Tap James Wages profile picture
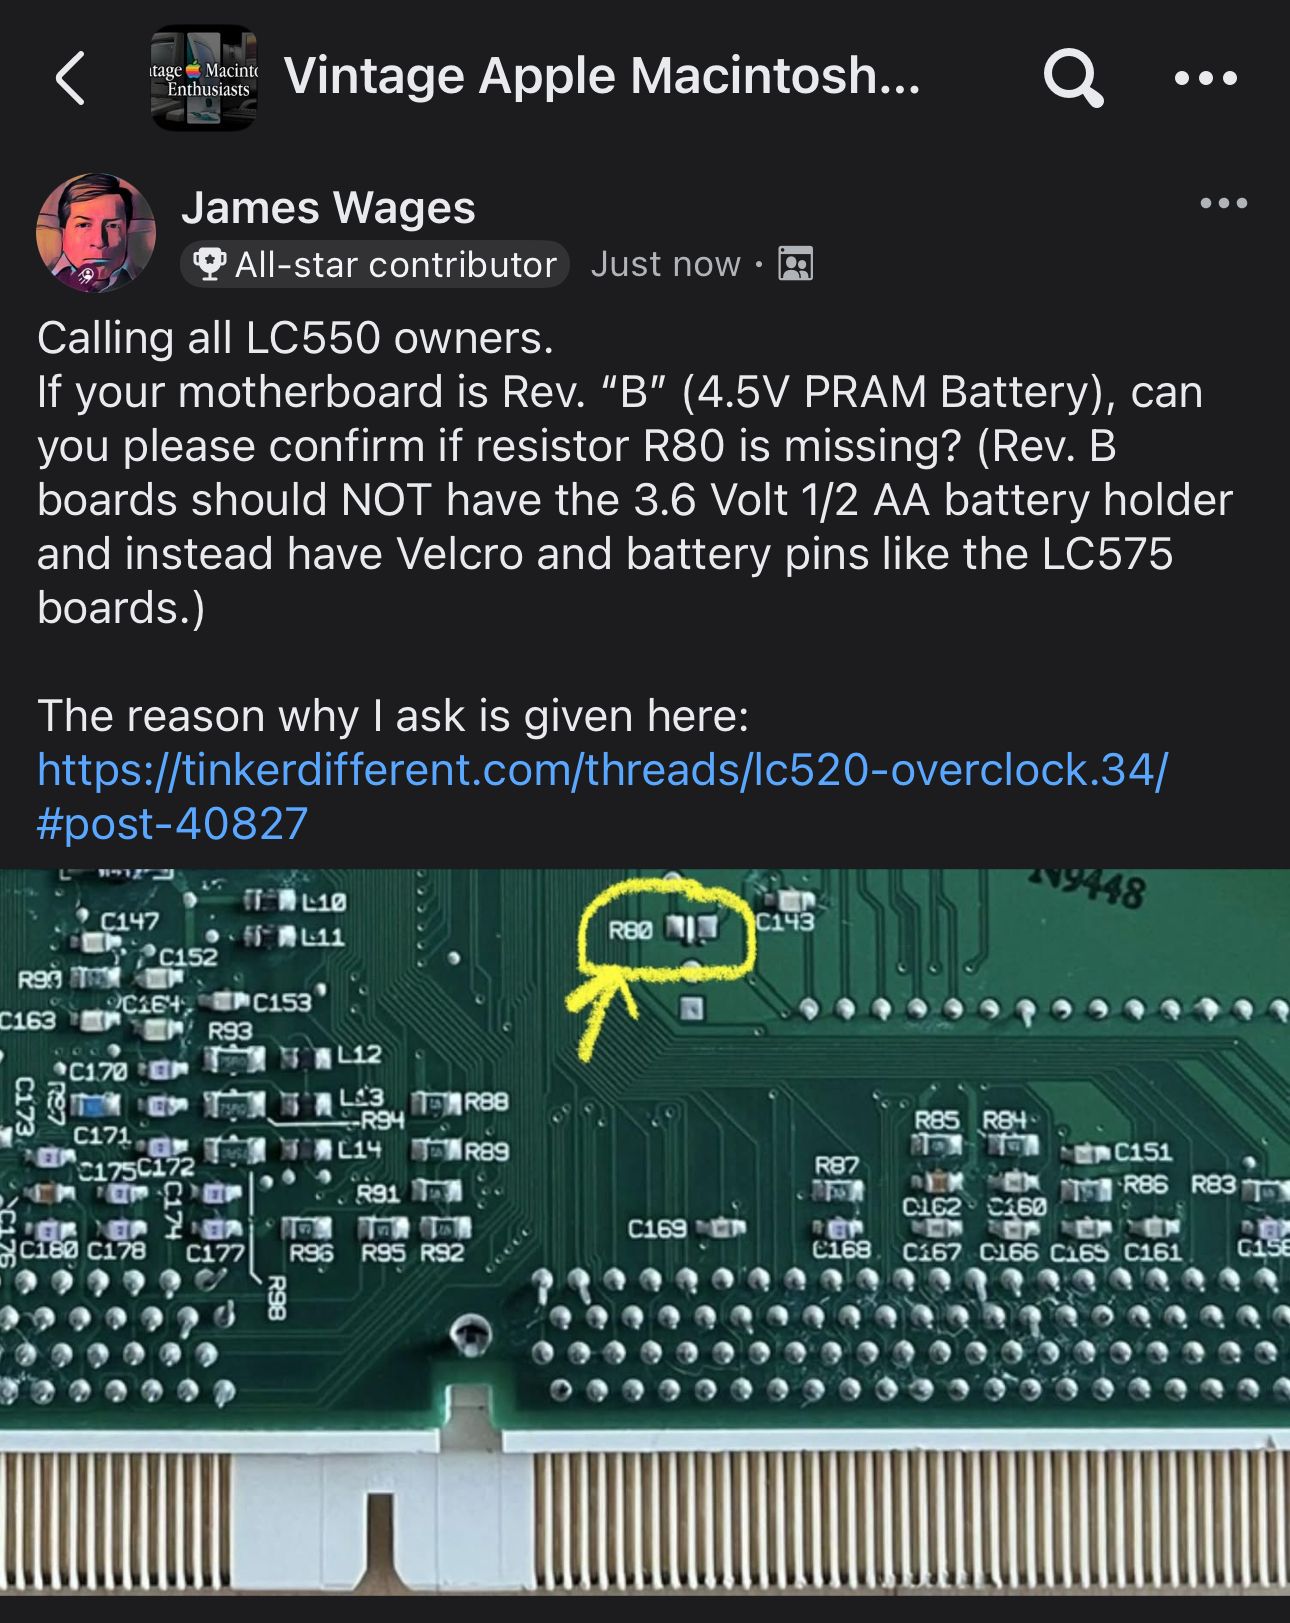Image resolution: width=1290 pixels, height=1623 pixels. coord(96,233)
